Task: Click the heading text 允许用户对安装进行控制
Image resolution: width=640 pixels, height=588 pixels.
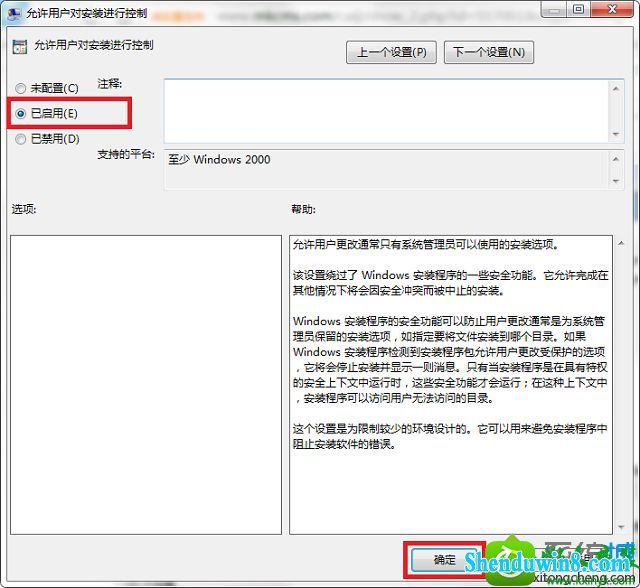Action: point(94,45)
